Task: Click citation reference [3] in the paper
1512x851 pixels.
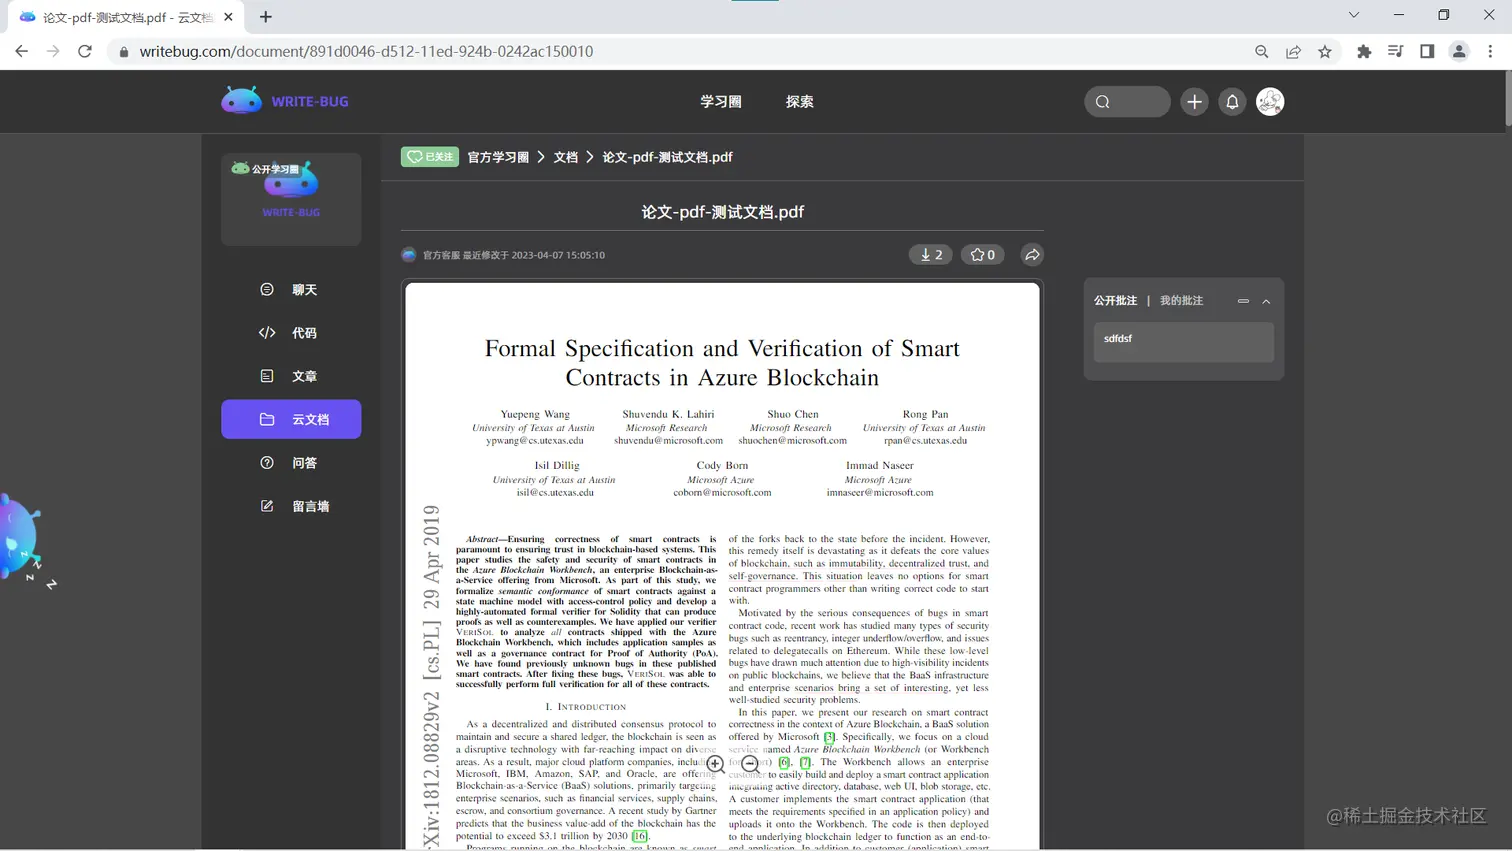Action: (x=829, y=737)
